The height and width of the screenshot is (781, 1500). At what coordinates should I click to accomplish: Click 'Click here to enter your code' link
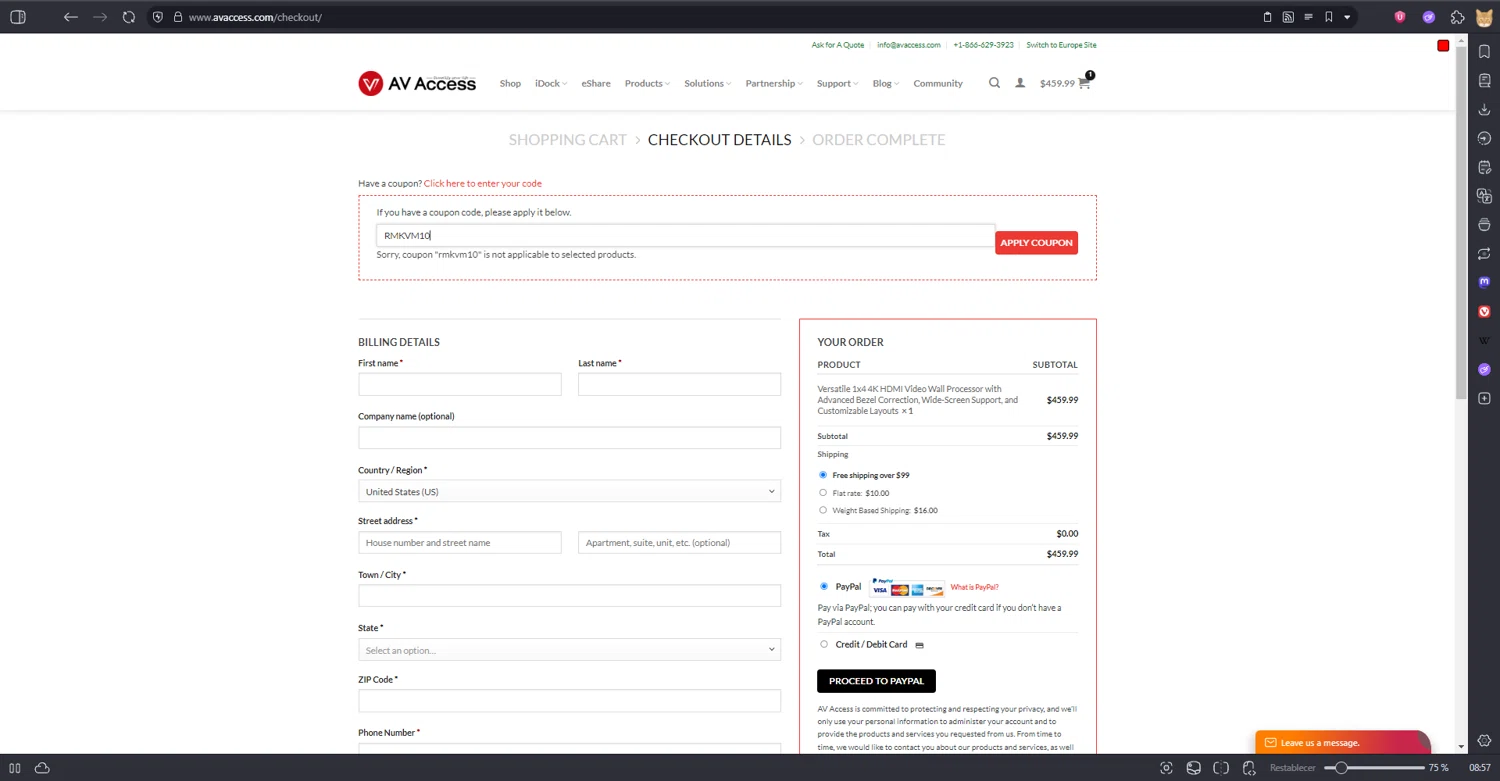pyautogui.click(x=483, y=183)
